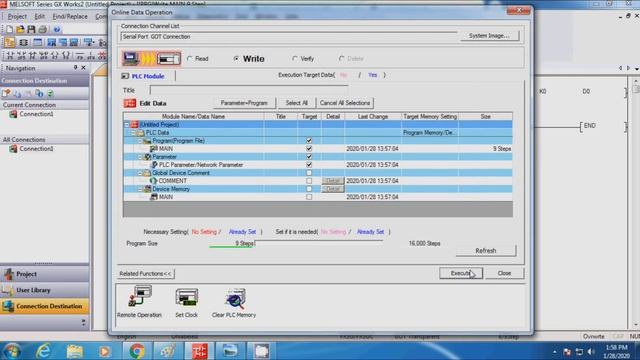The image size is (640, 360).
Task: Click the refresh connections icon in Navigation
Action: pyautogui.click(x=50, y=93)
